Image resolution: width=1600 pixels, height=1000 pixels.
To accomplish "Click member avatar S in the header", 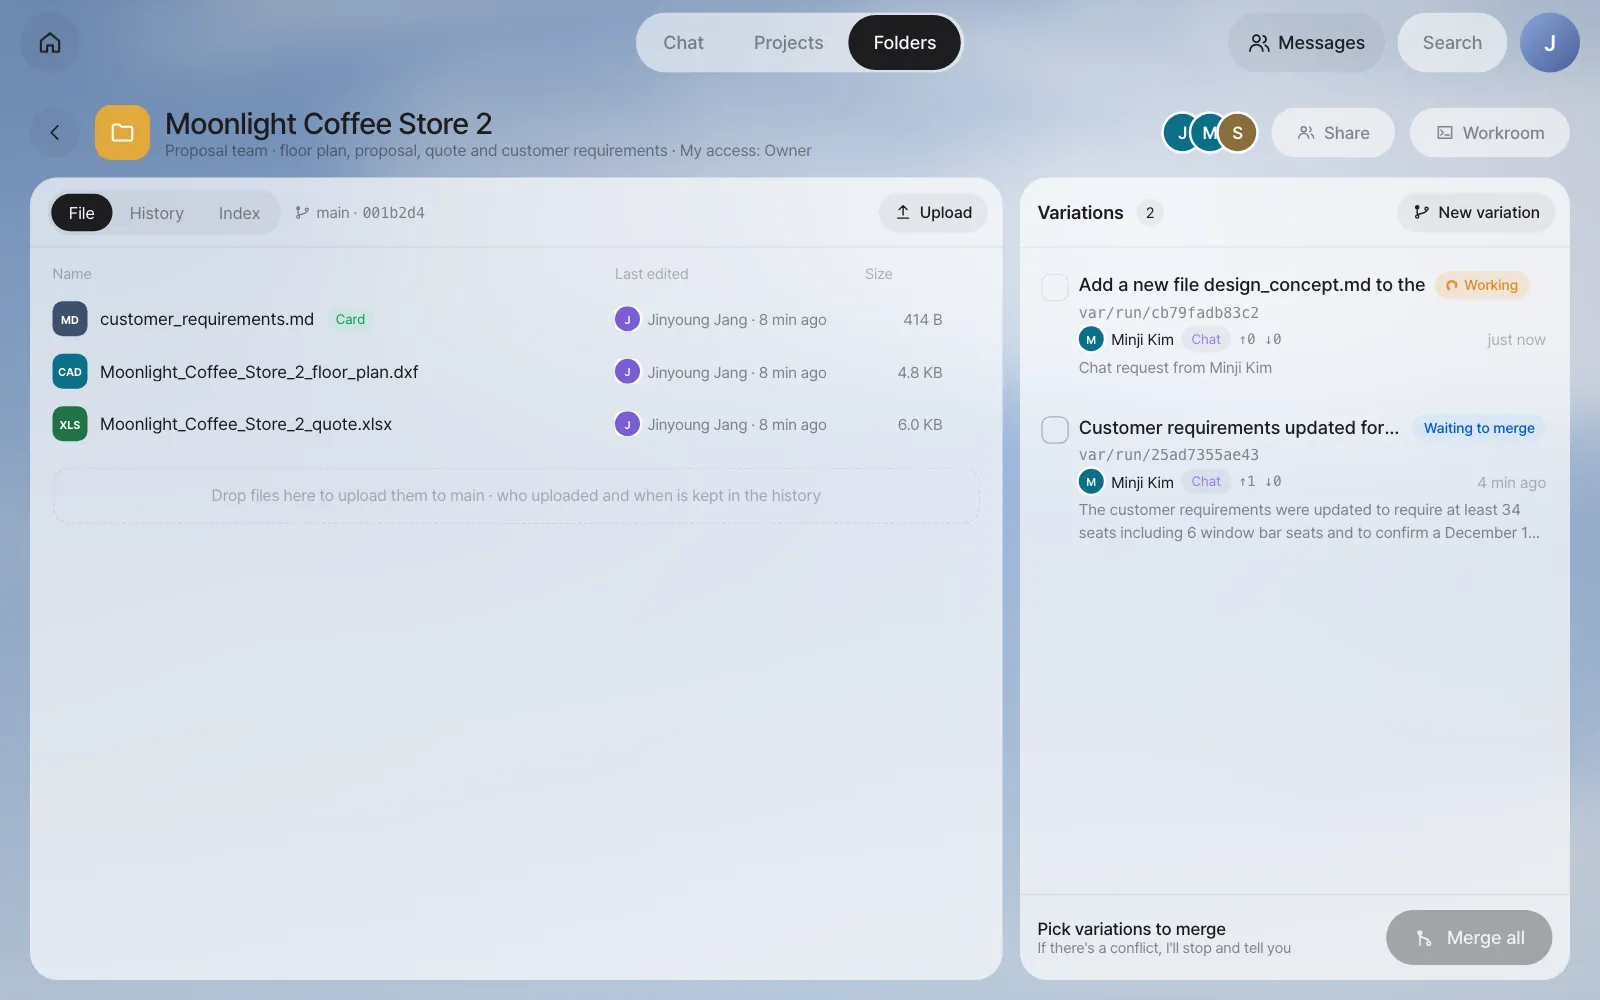I will tap(1237, 133).
